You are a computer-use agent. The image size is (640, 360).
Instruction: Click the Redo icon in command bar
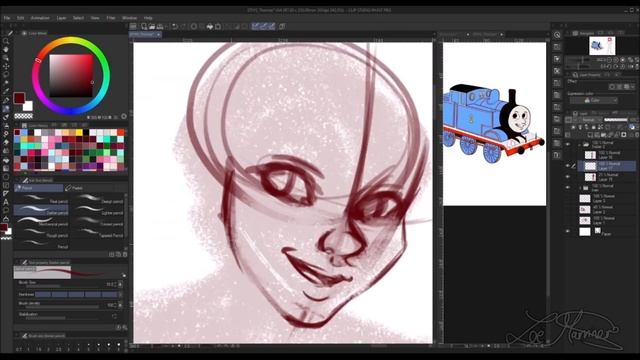point(183,27)
